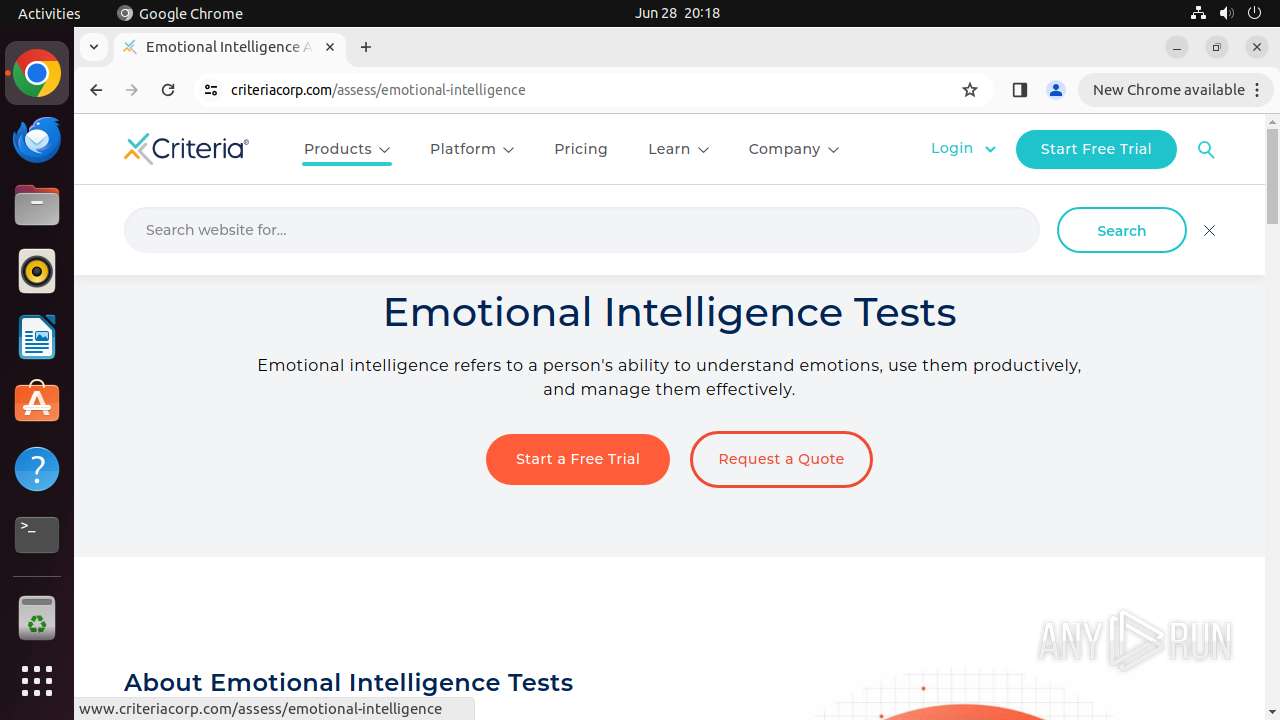Open Files from the Ubuntu dock
1280x720 pixels.
point(37,206)
